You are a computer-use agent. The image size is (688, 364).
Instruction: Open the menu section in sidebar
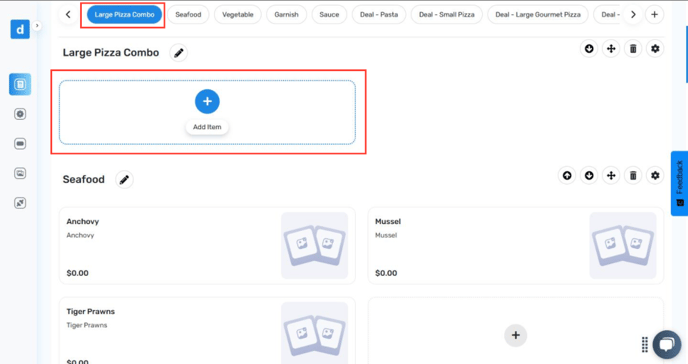coord(20,84)
